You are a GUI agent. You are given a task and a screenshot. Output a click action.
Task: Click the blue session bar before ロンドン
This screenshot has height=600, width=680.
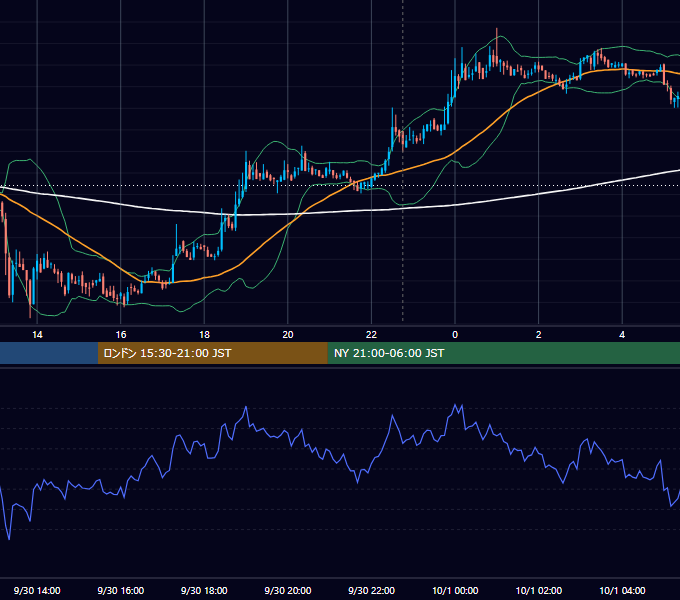coord(49,353)
